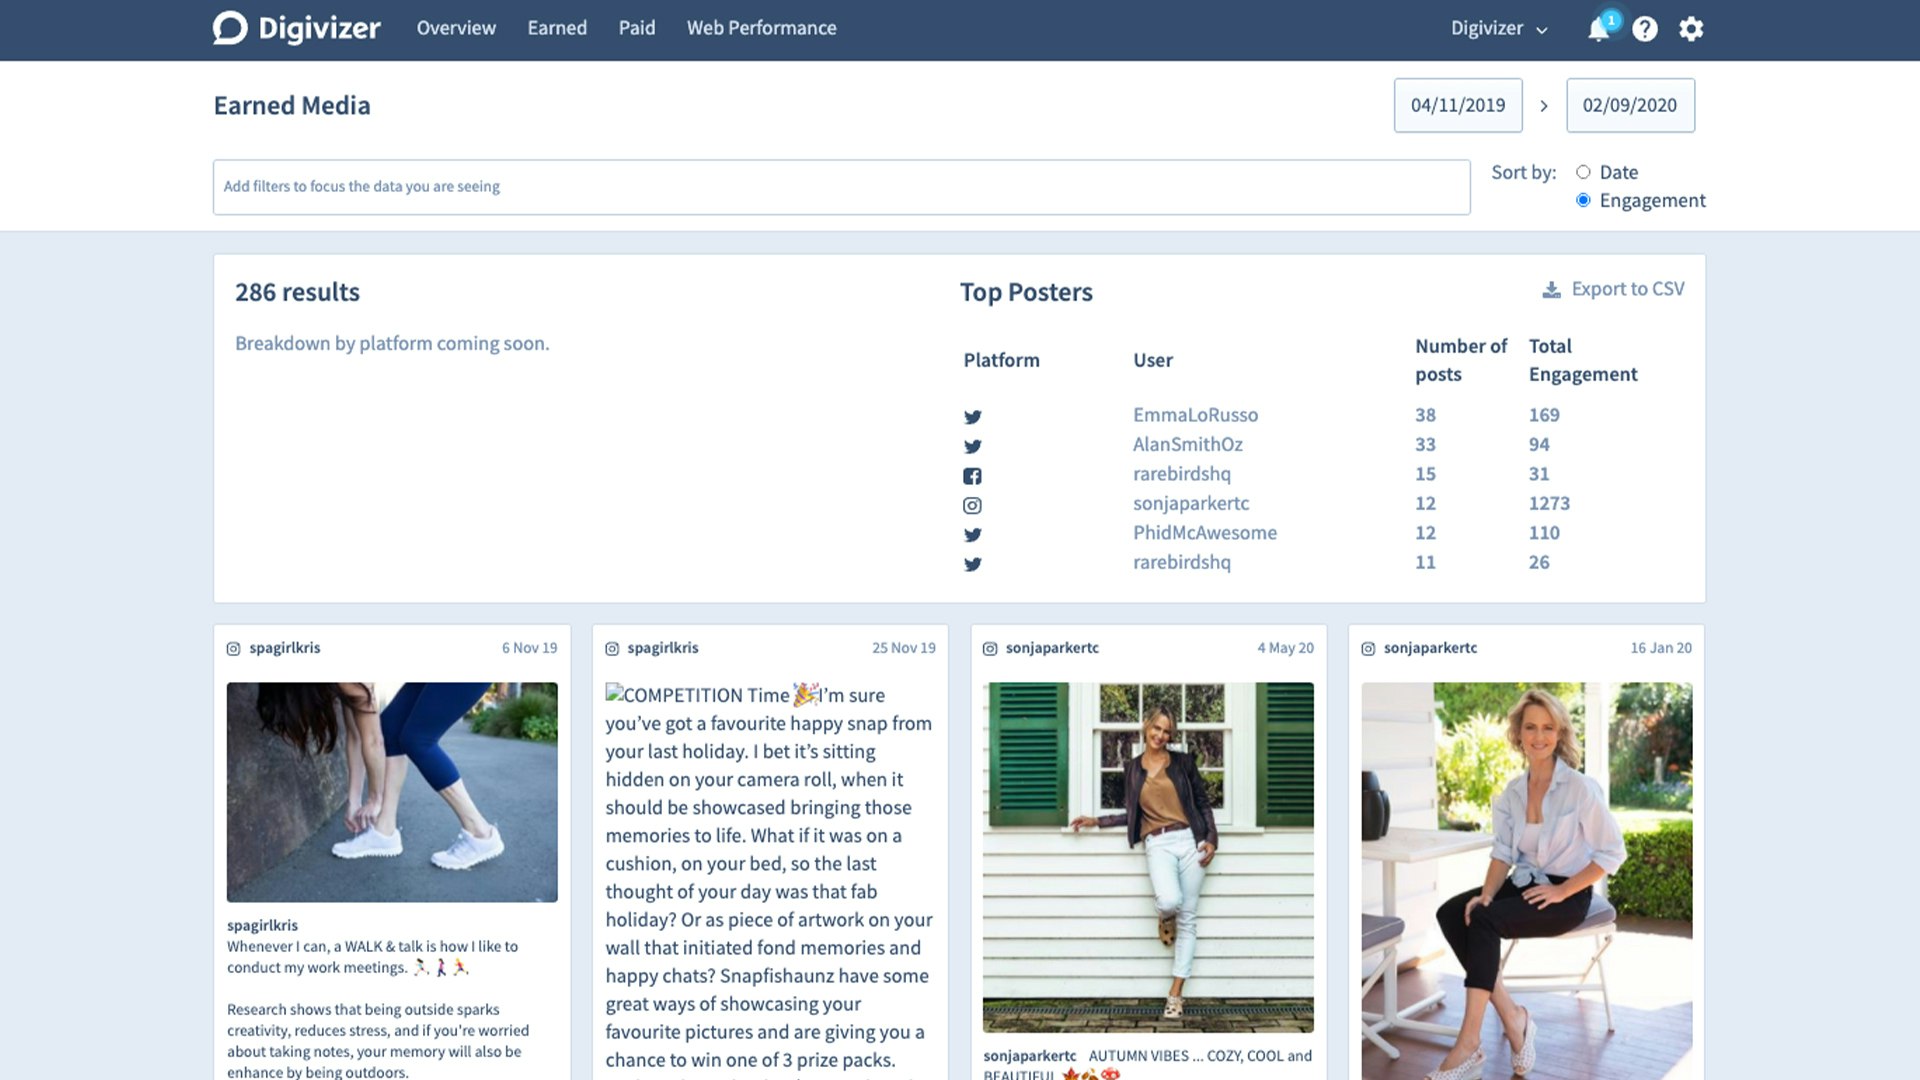The image size is (1920, 1080).
Task: Sort results by Date
Action: [x=1583, y=172]
